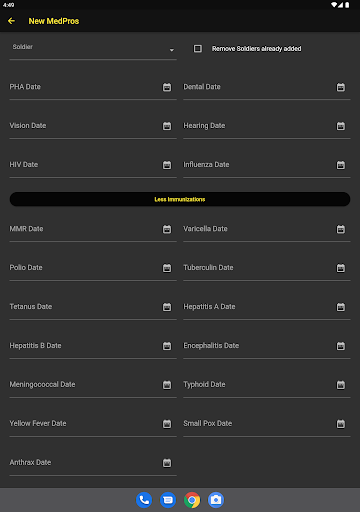Open the Phone app in dock
This screenshot has width=360, height=512.
144,500
